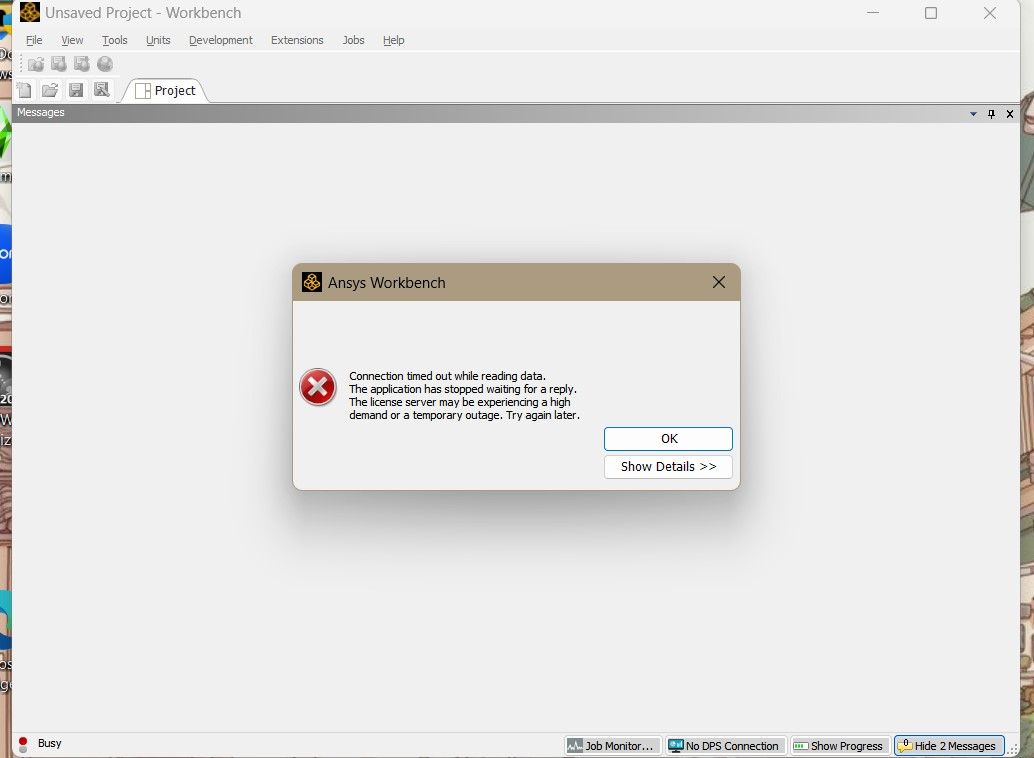The image size is (1034, 758).
Task: Open the File menu
Action: (34, 40)
